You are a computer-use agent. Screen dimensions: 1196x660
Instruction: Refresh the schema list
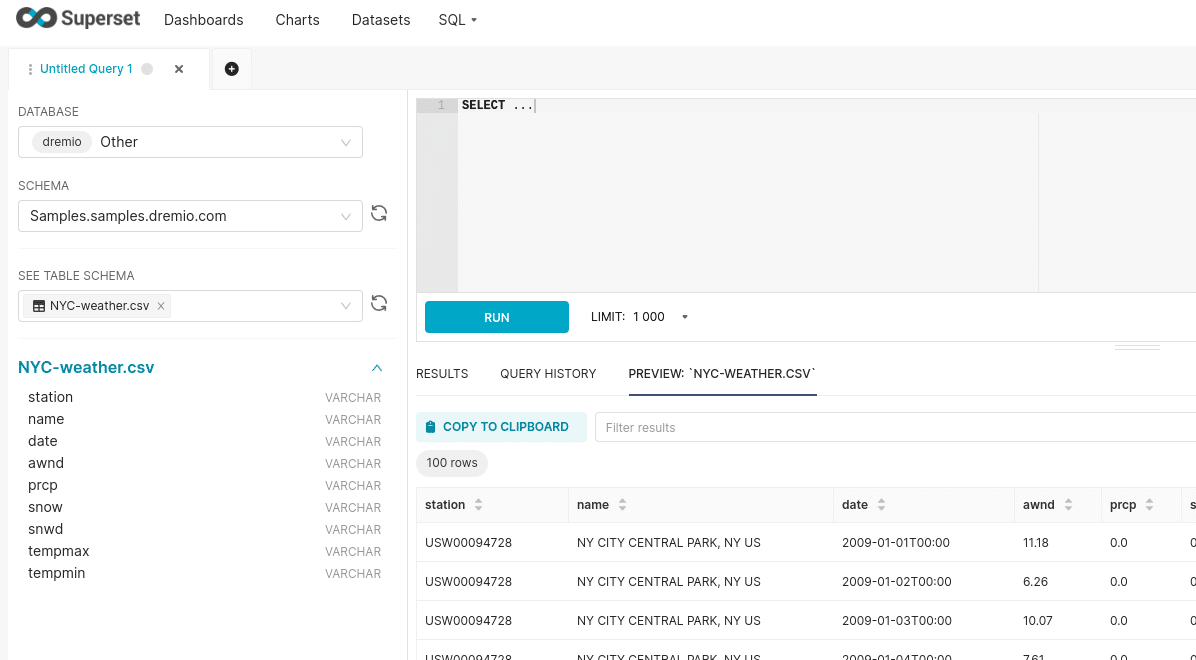[379, 214]
